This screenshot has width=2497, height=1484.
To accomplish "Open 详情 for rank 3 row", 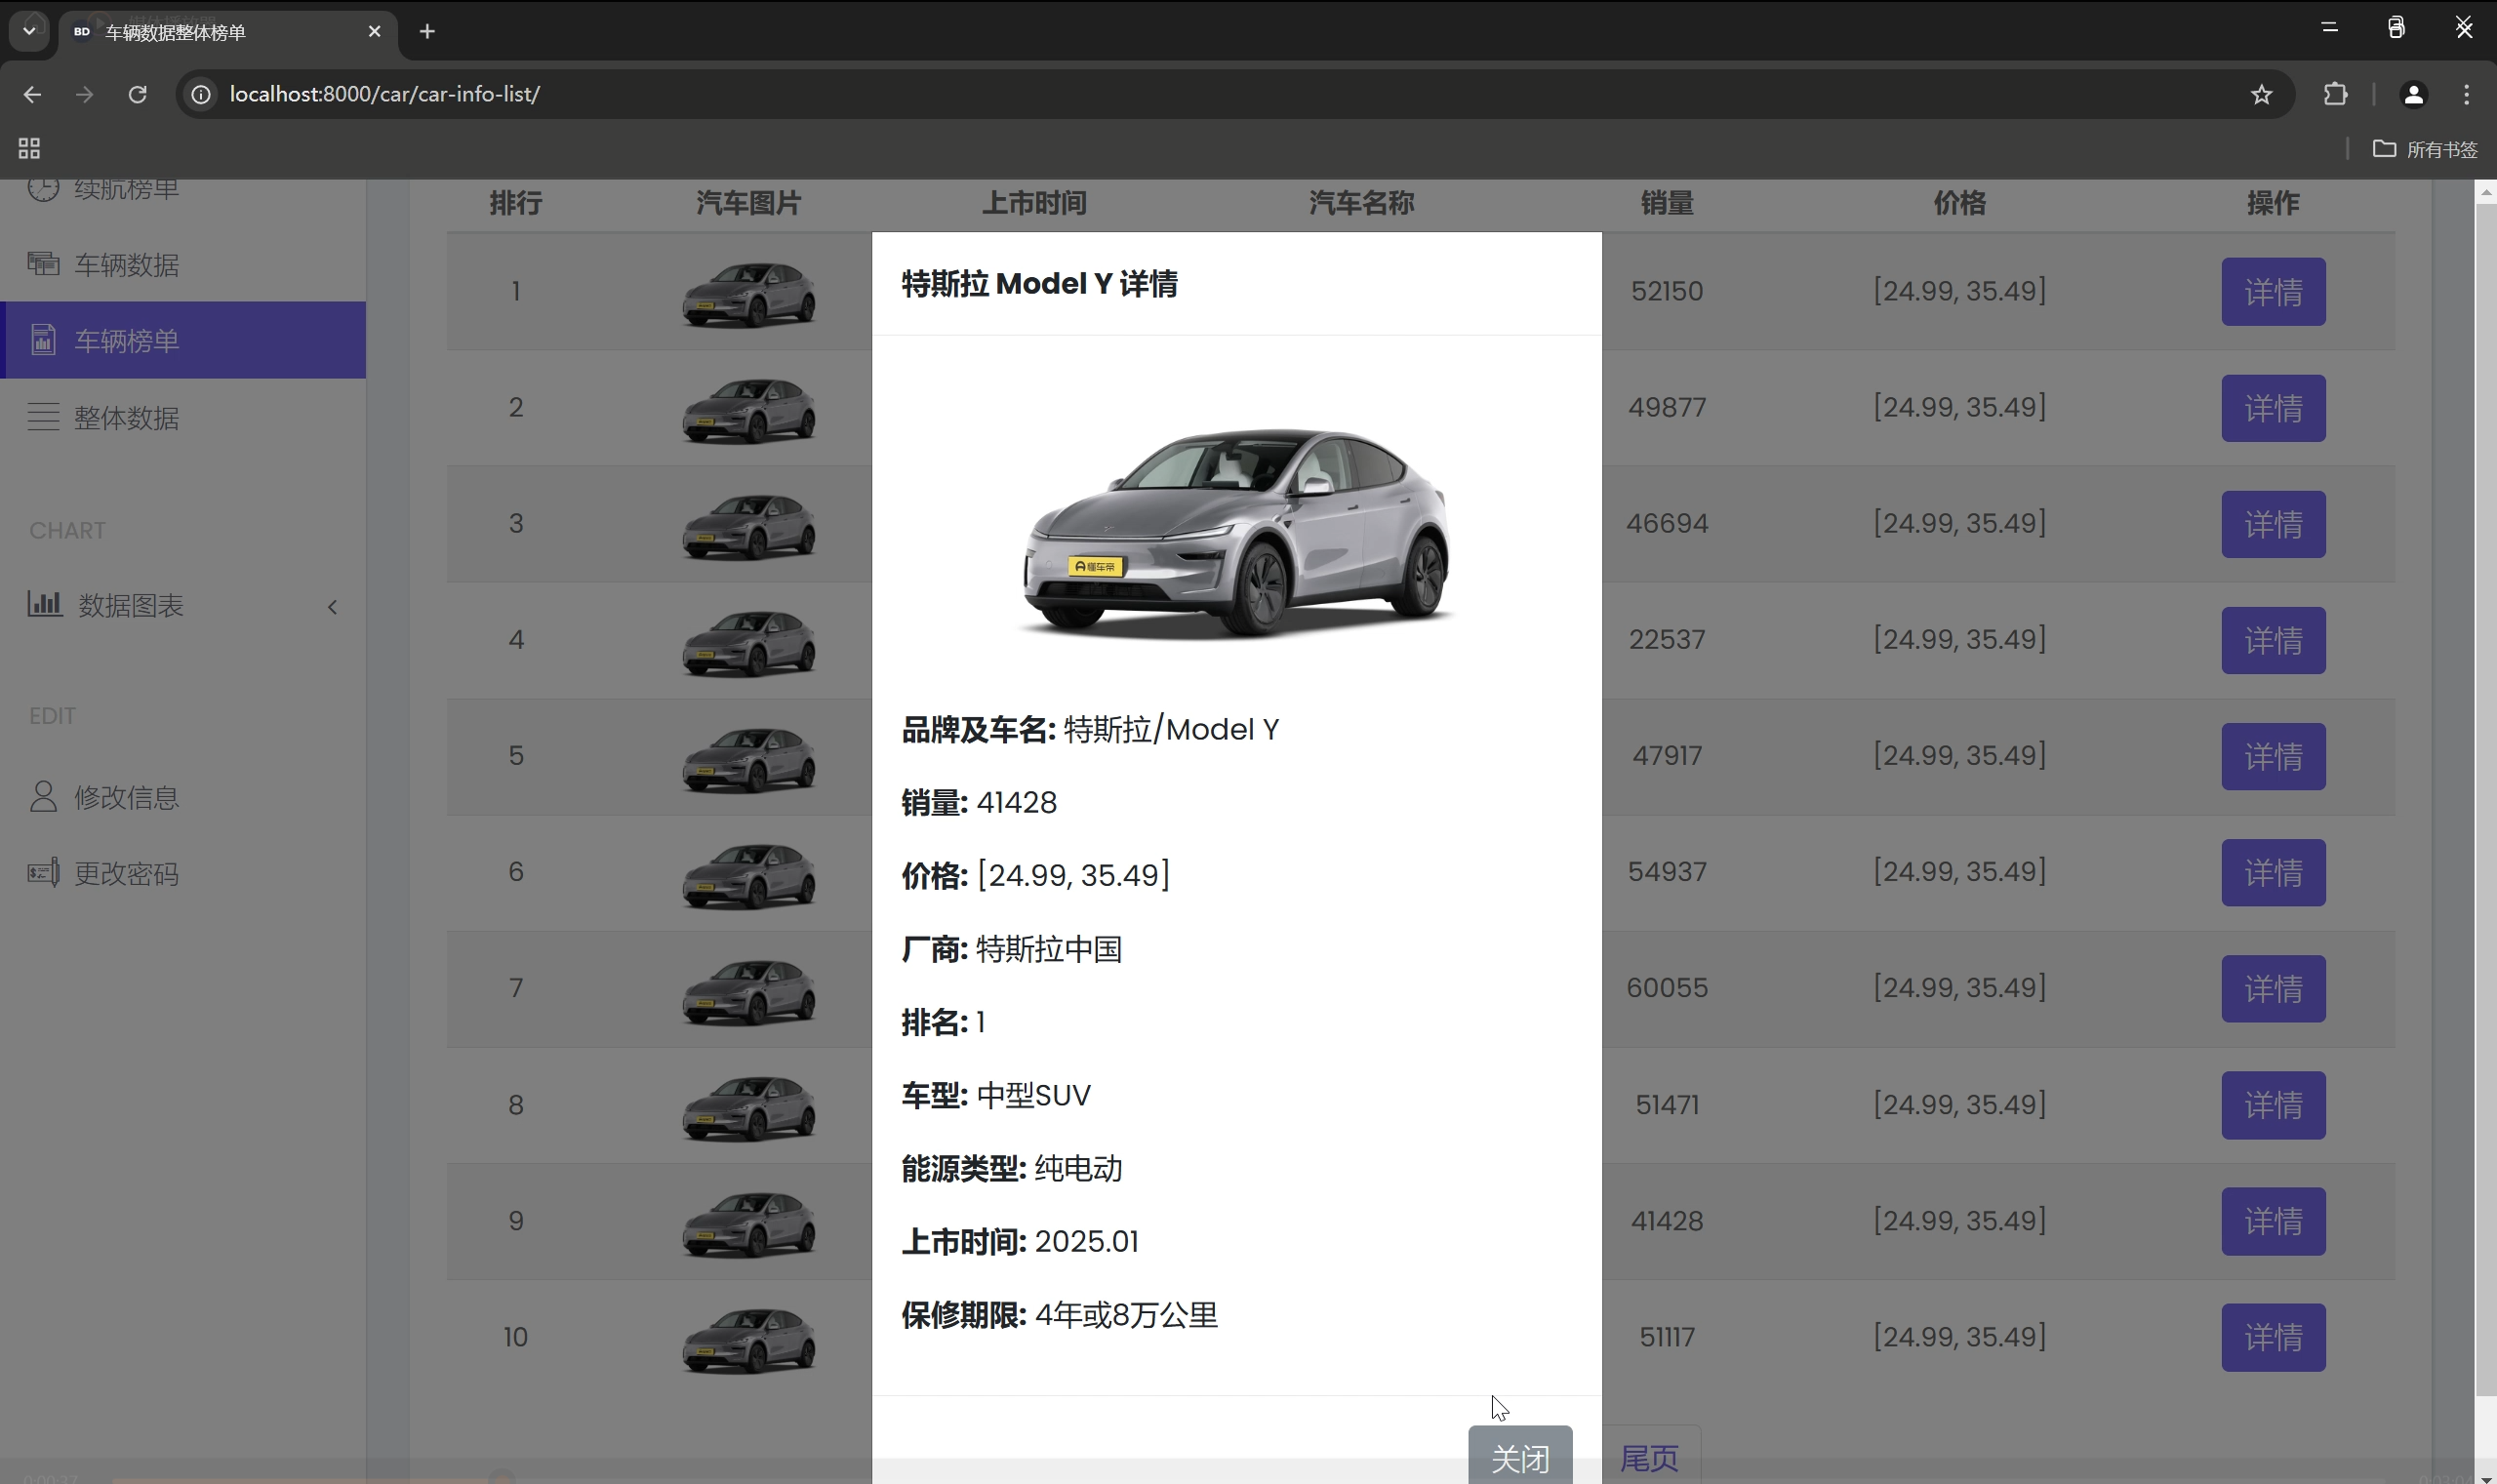I will click(2273, 524).
